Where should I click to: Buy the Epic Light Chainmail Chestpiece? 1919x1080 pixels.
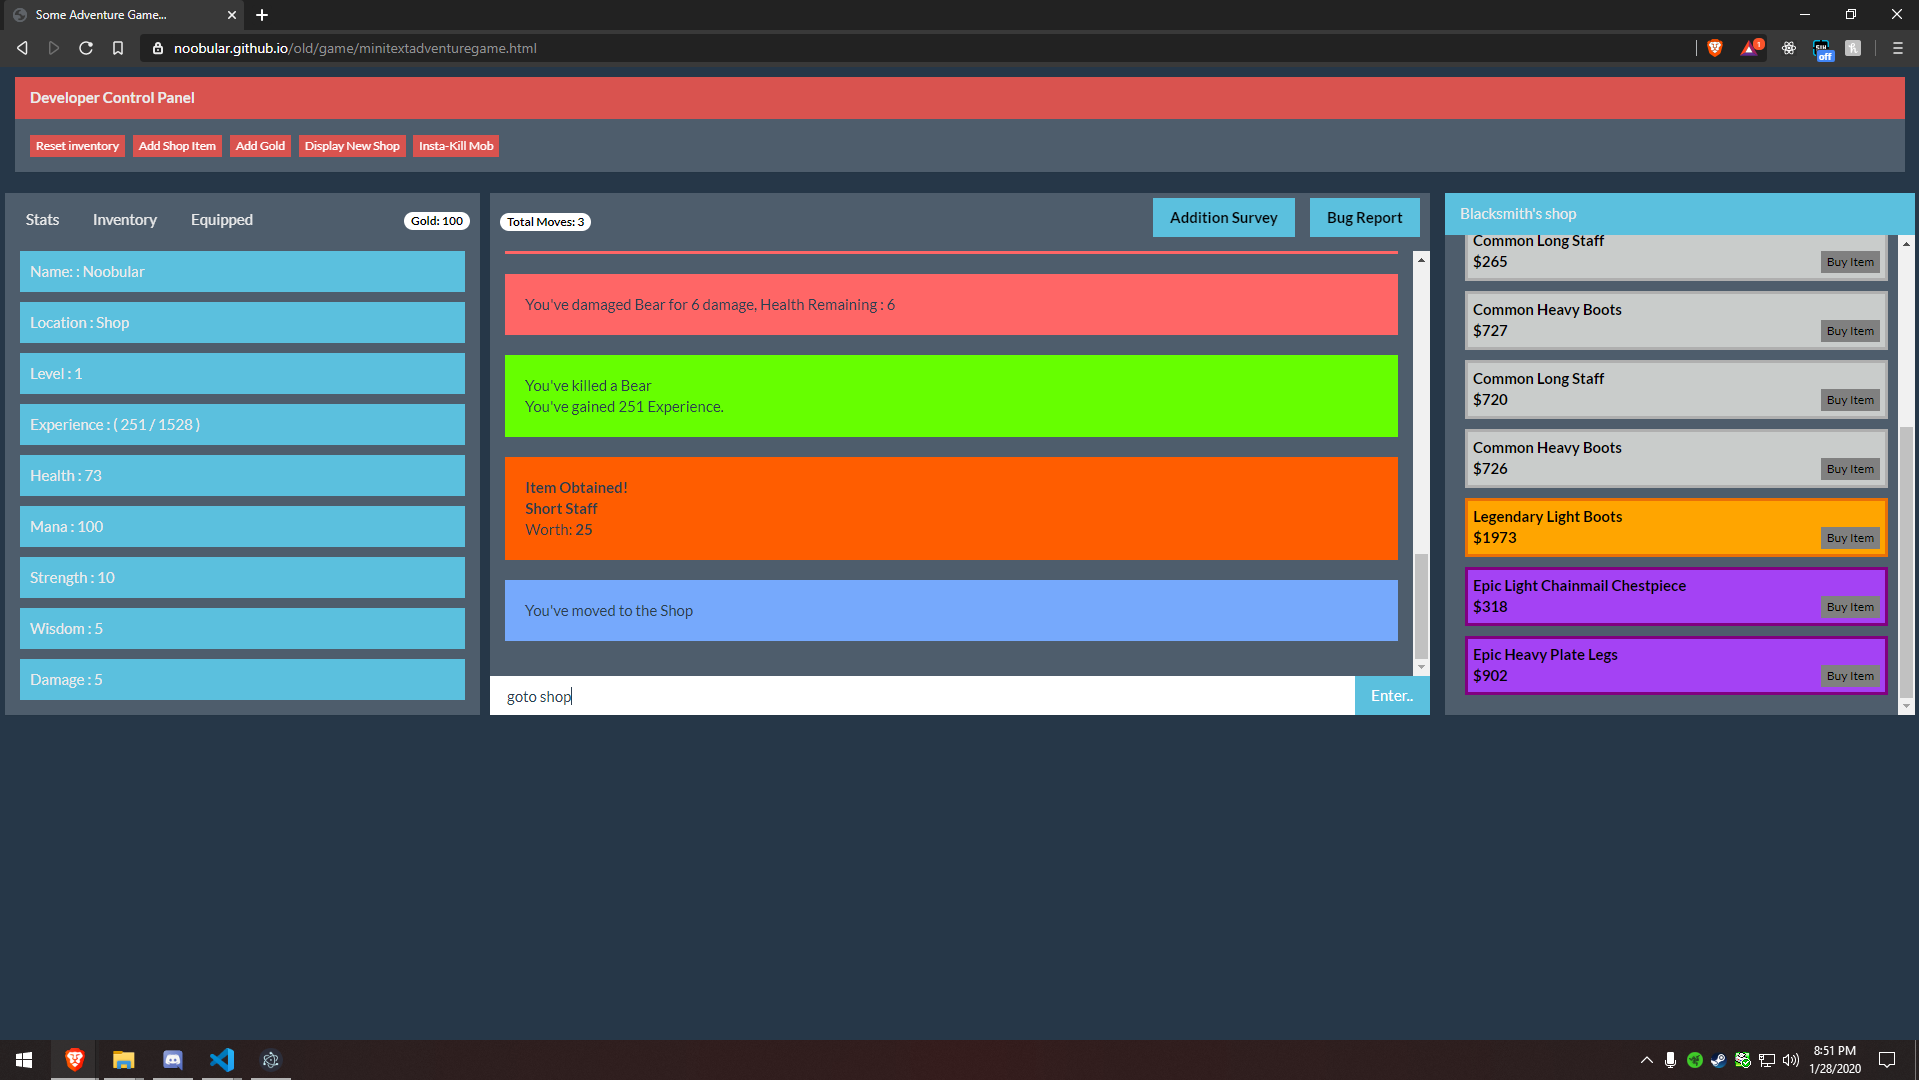[x=1849, y=607]
